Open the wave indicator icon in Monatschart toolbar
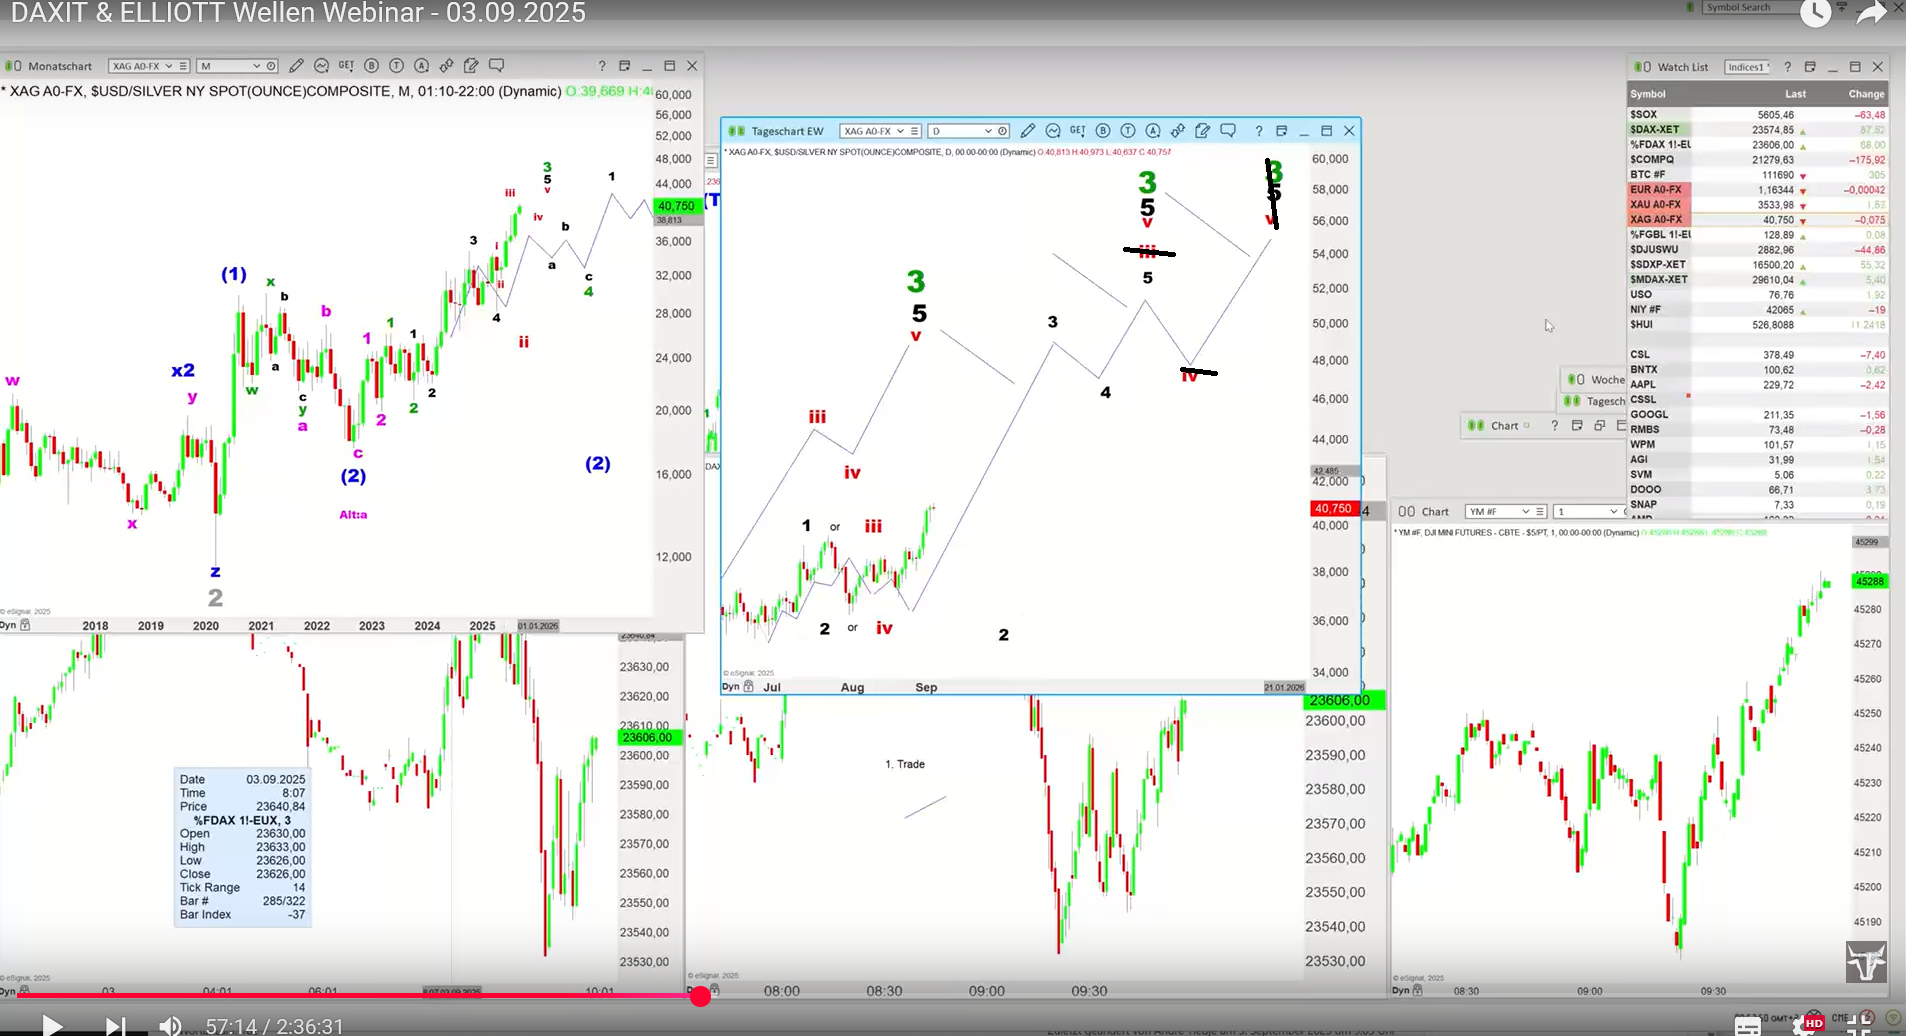The width and height of the screenshot is (1906, 1036). tap(321, 66)
